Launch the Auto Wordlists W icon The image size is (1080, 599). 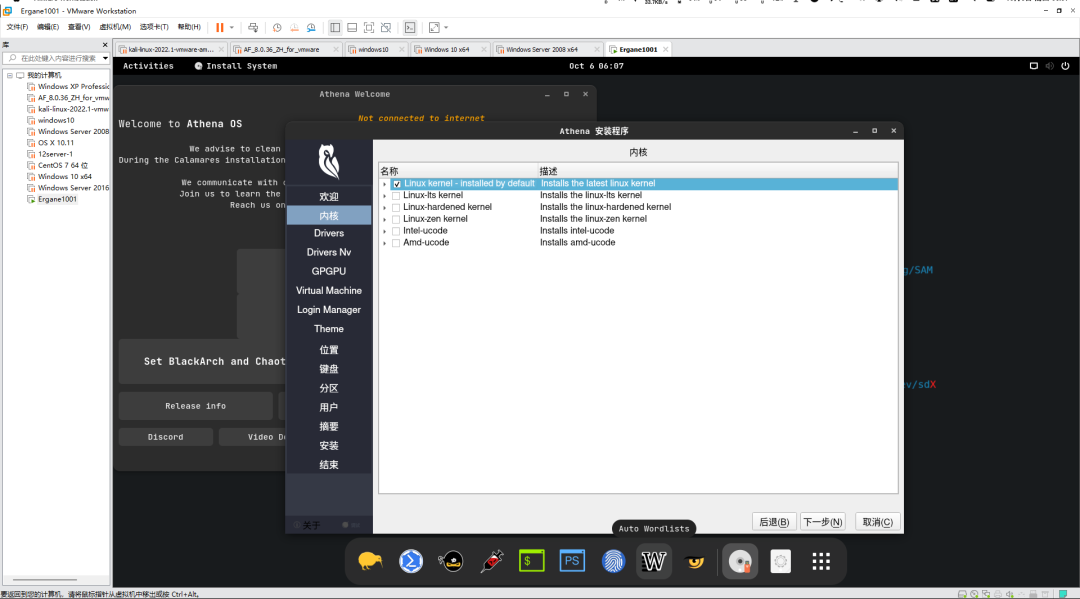click(x=654, y=561)
